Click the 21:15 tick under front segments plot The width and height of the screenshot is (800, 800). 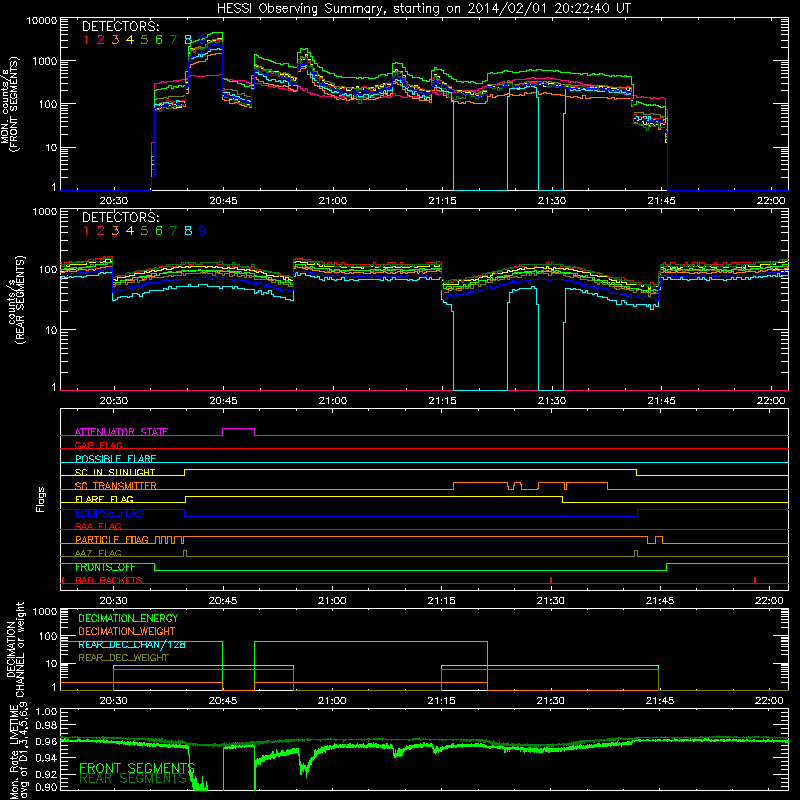pos(442,201)
